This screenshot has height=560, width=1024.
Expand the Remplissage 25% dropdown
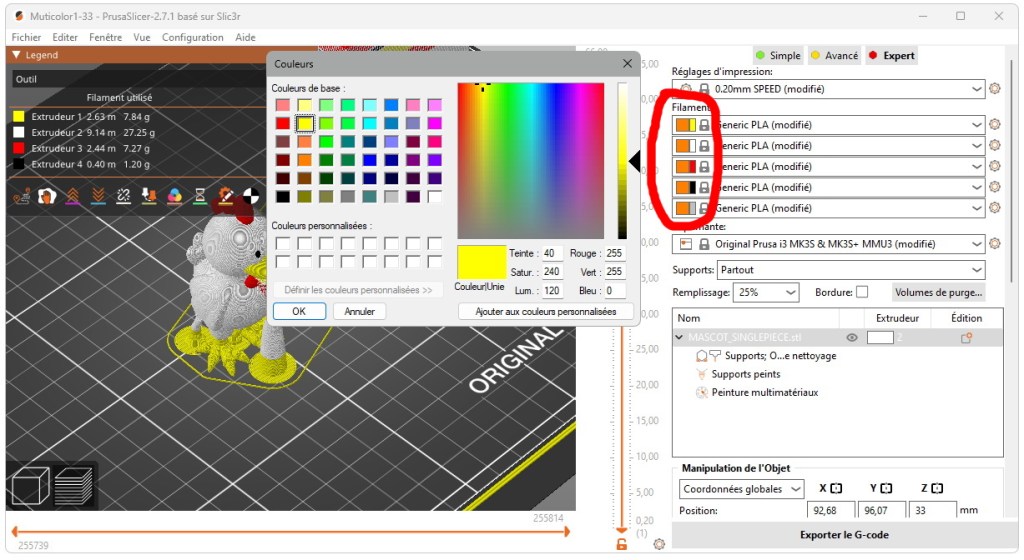(x=766, y=292)
